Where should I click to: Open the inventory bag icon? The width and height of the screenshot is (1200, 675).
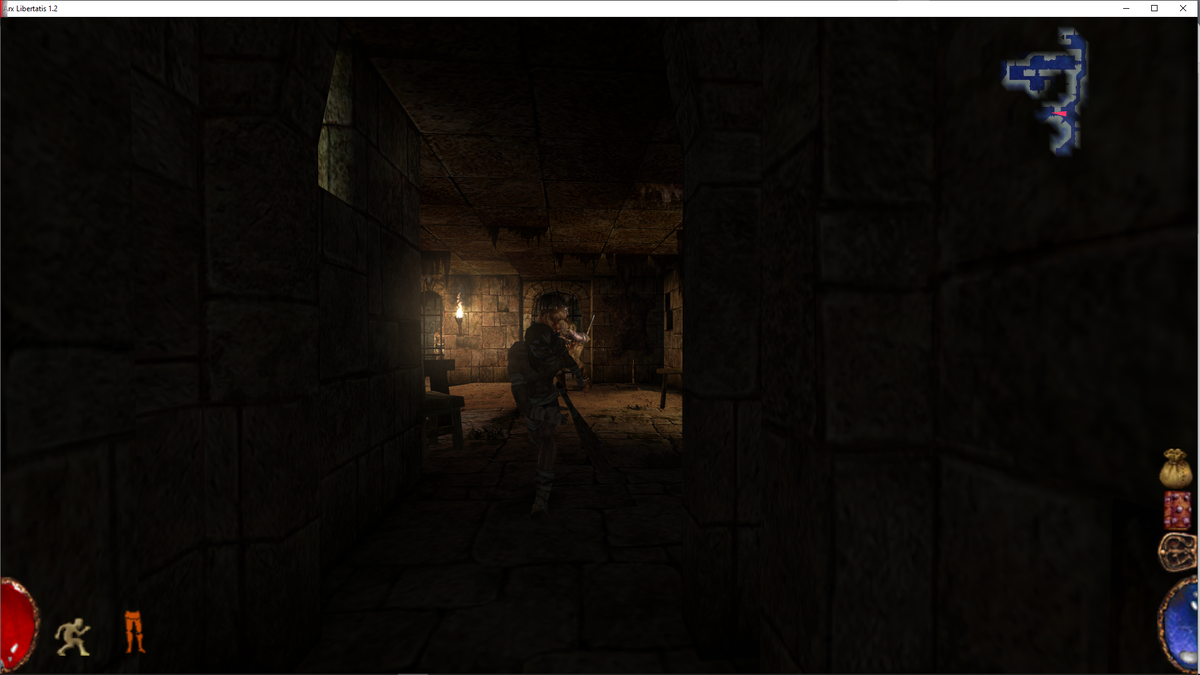point(1177,468)
